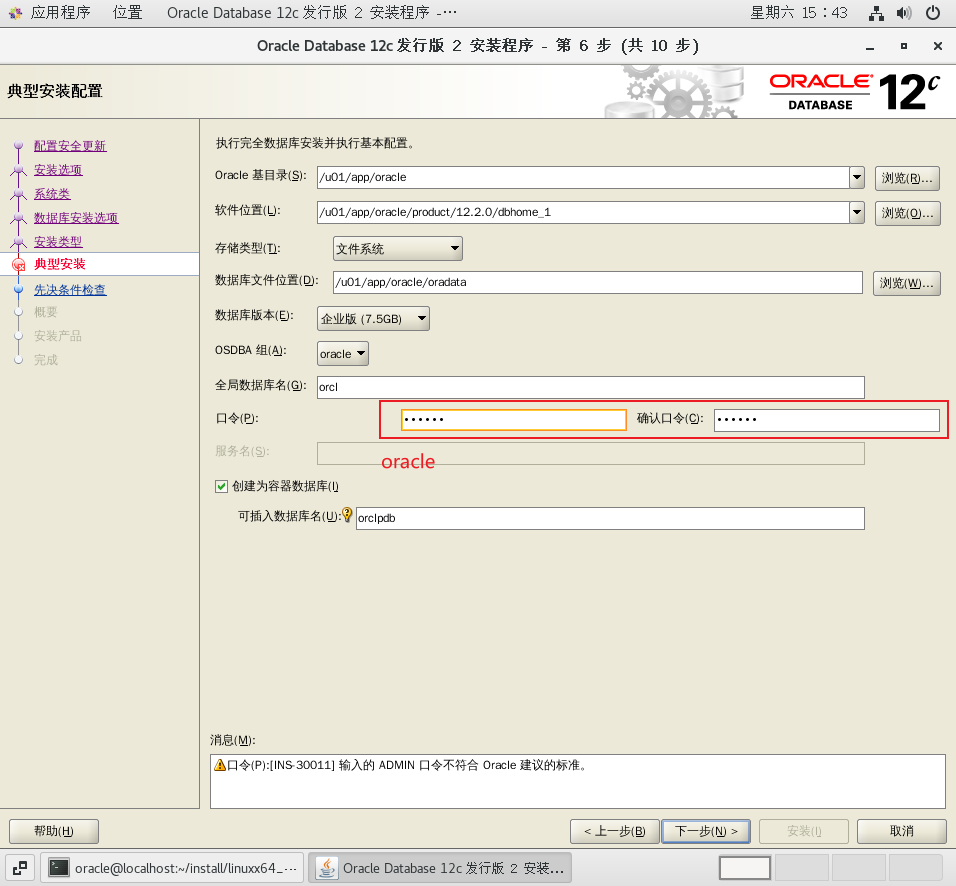Click the Java installer icon in taskbar
The height and width of the screenshot is (886, 956).
click(x=327, y=868)
